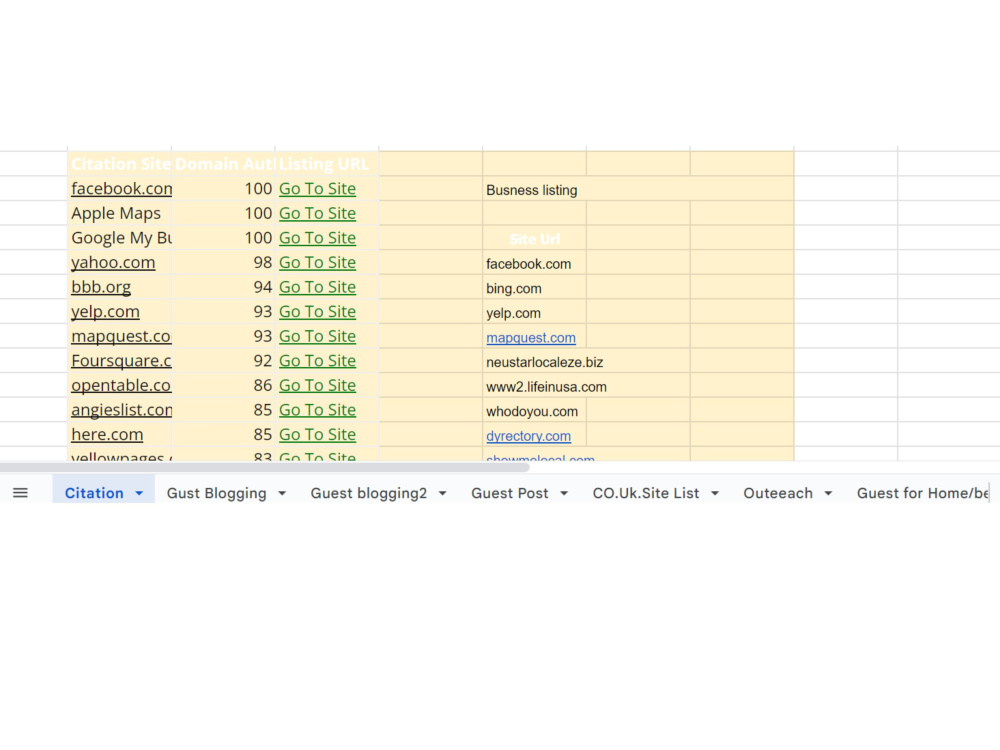Open the Foursquare citation link
Viewport: 1000px width, 750px height.
coord(121,360)
